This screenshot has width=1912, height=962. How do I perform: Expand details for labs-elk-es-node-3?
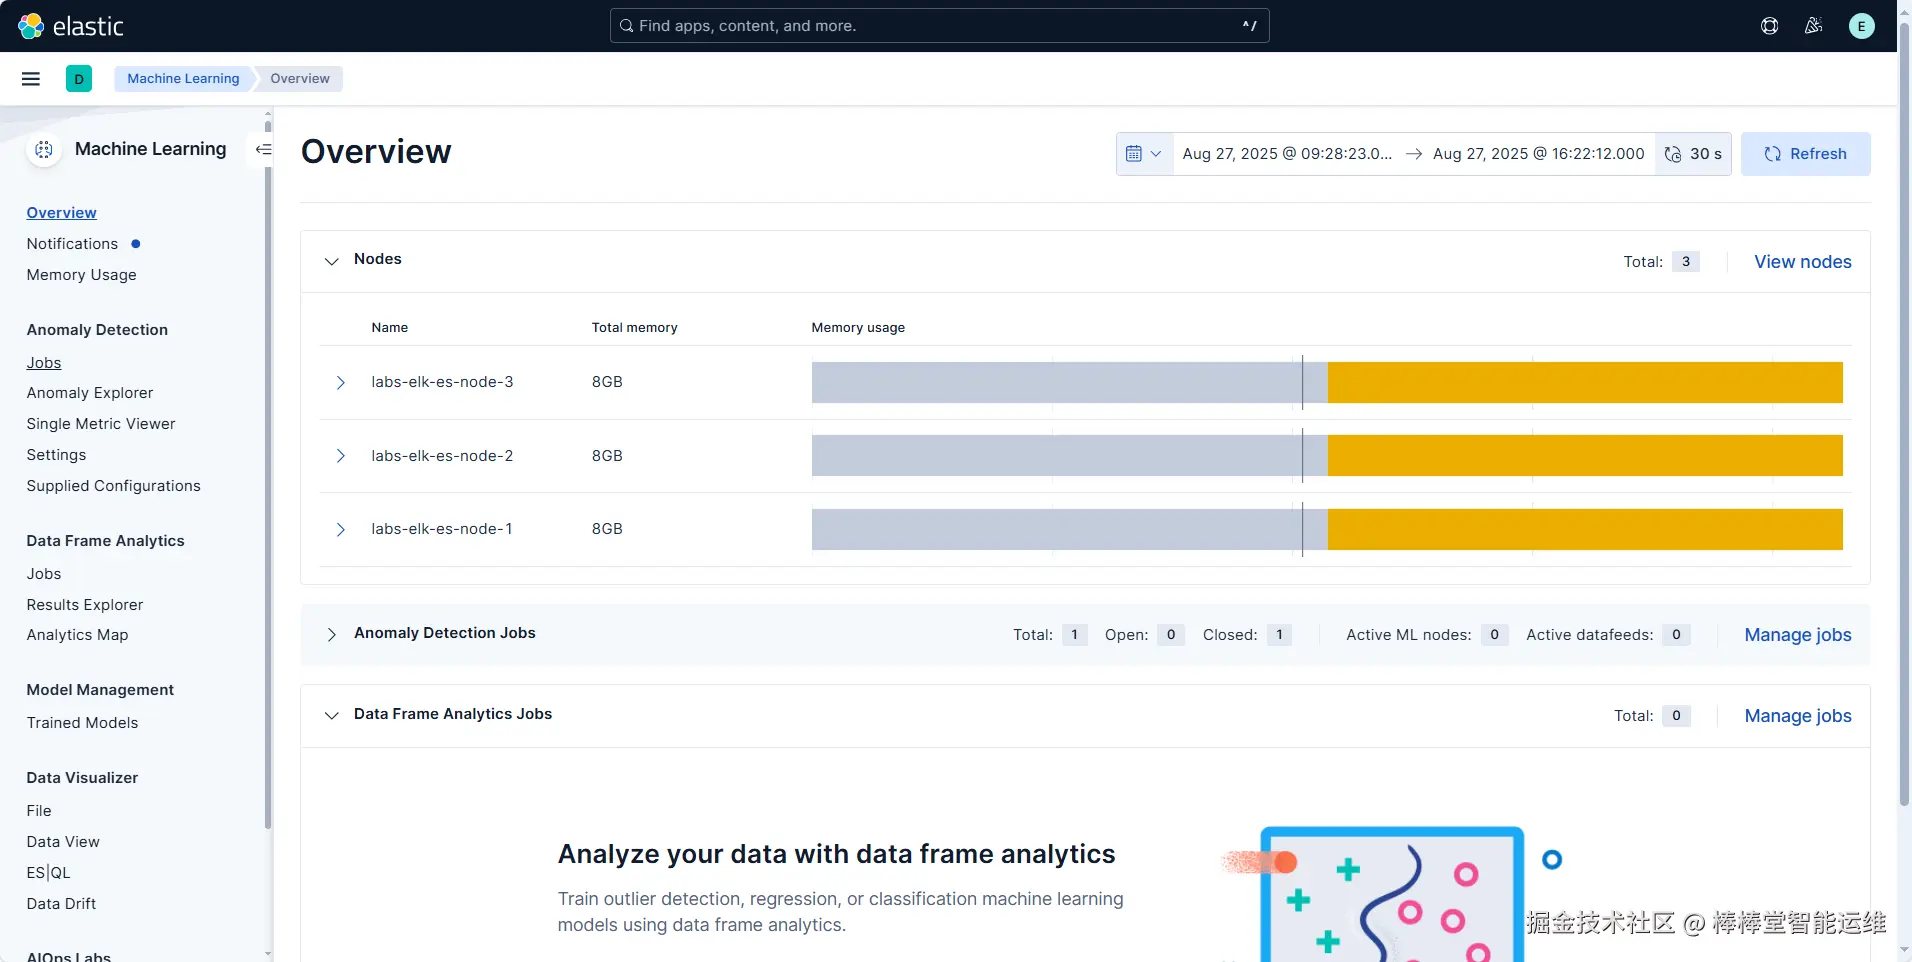(x=340, y=382)
